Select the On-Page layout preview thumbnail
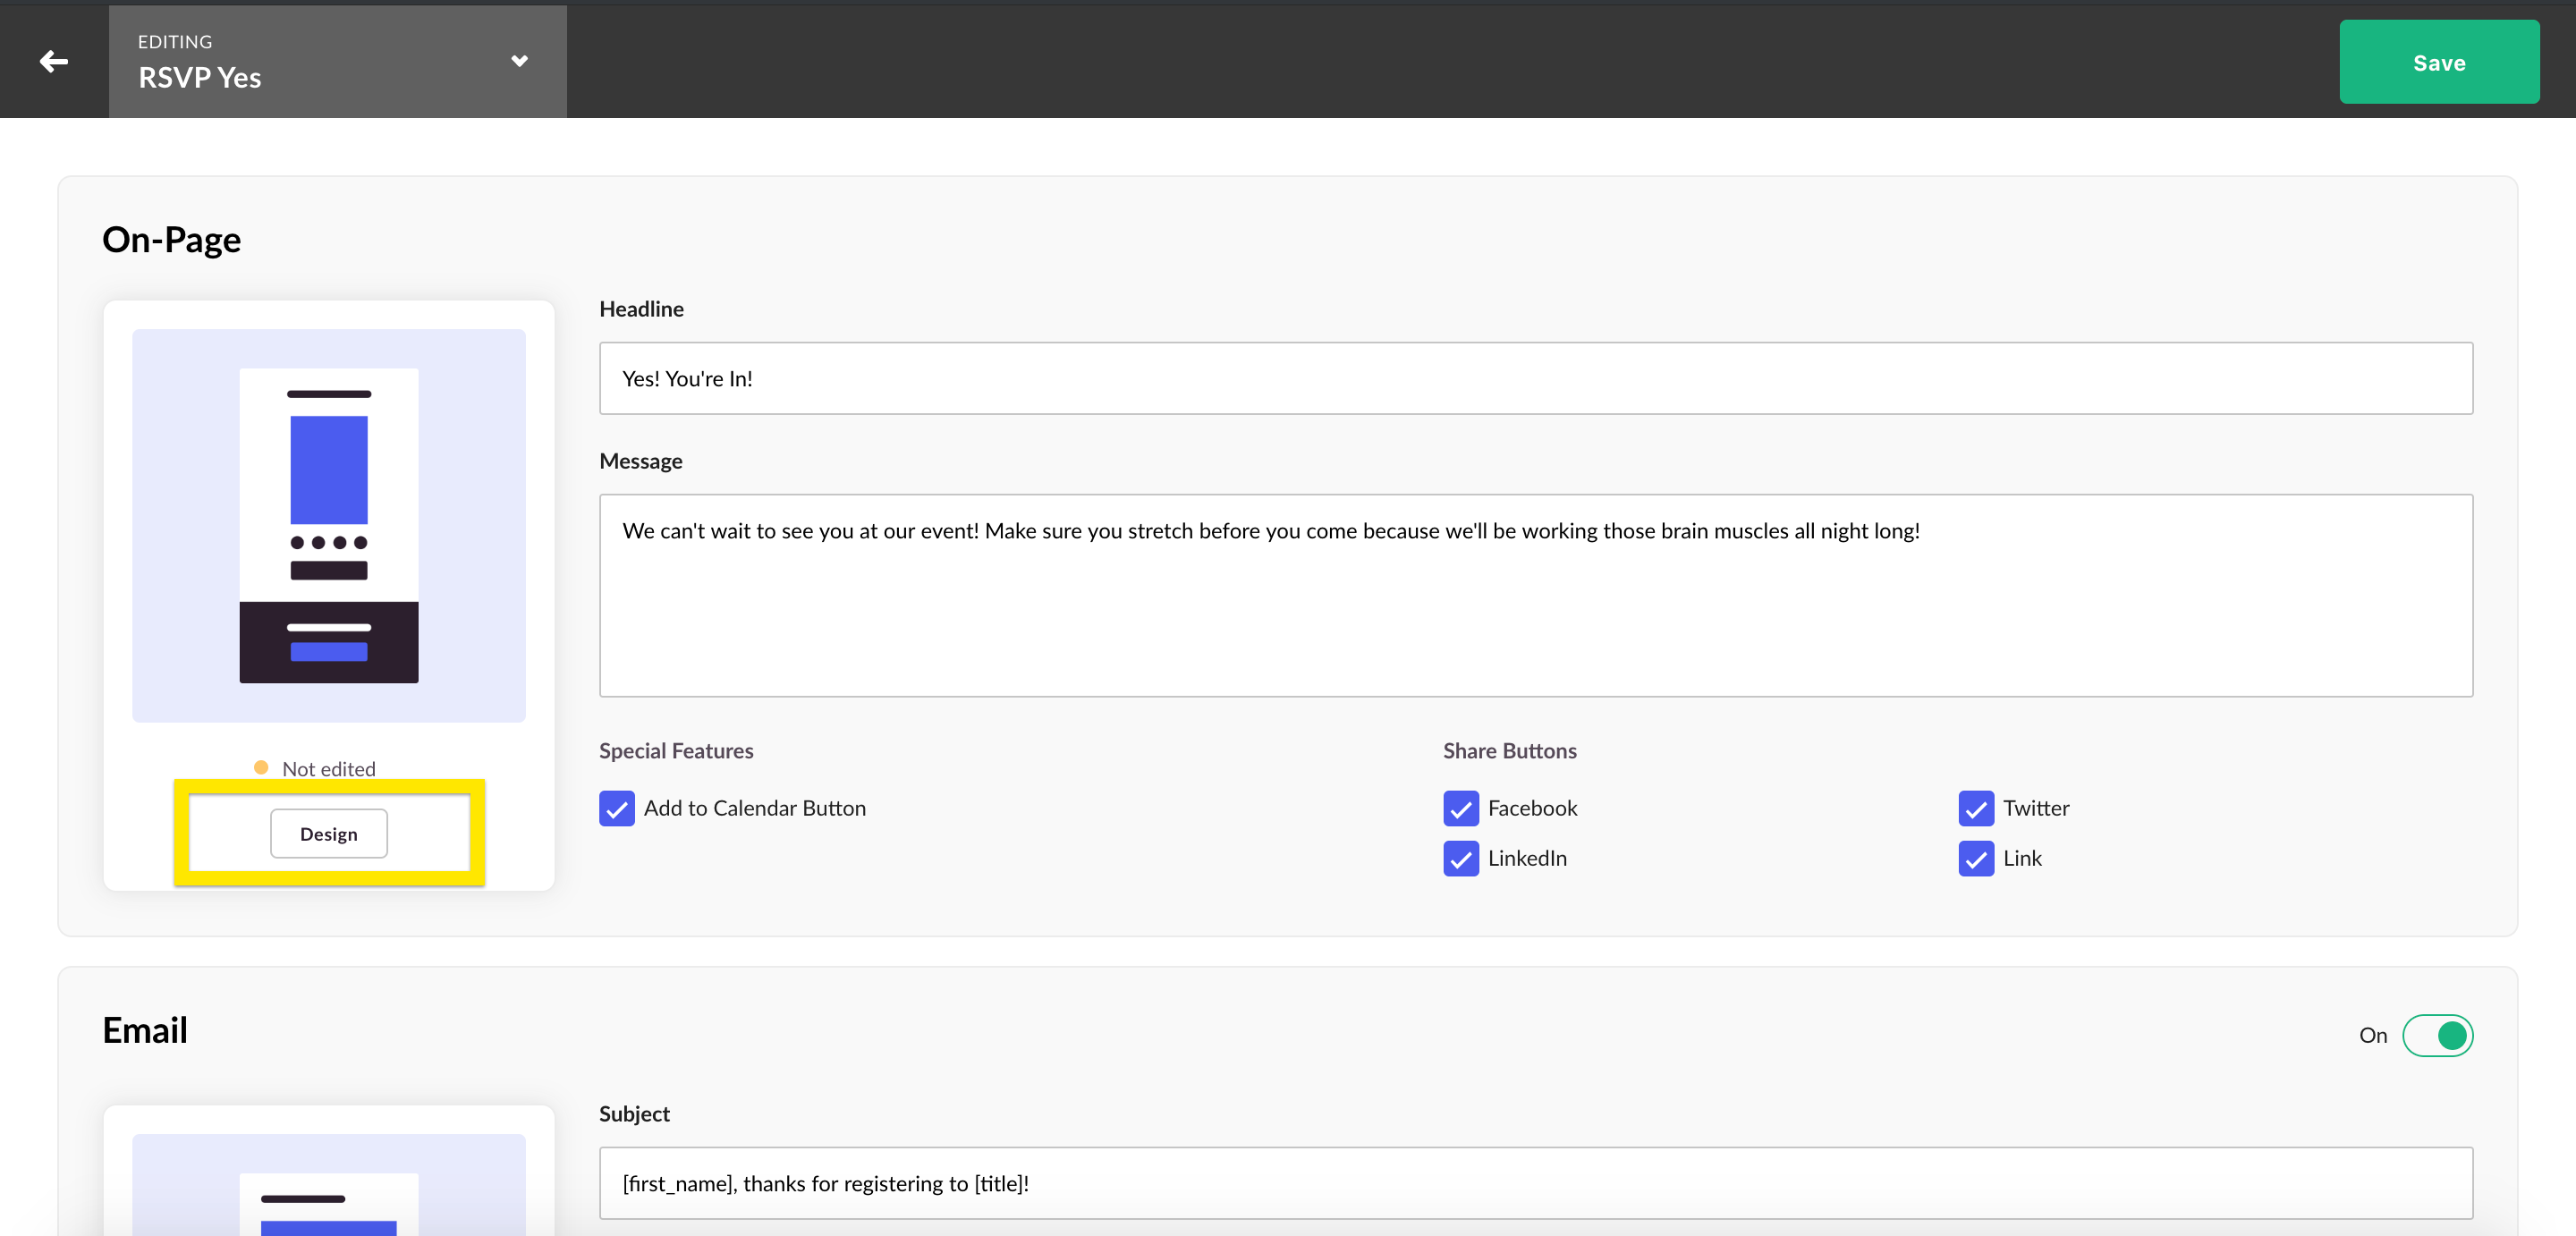The height and width of the screenshot is (1236, 2576). [328, 525]
